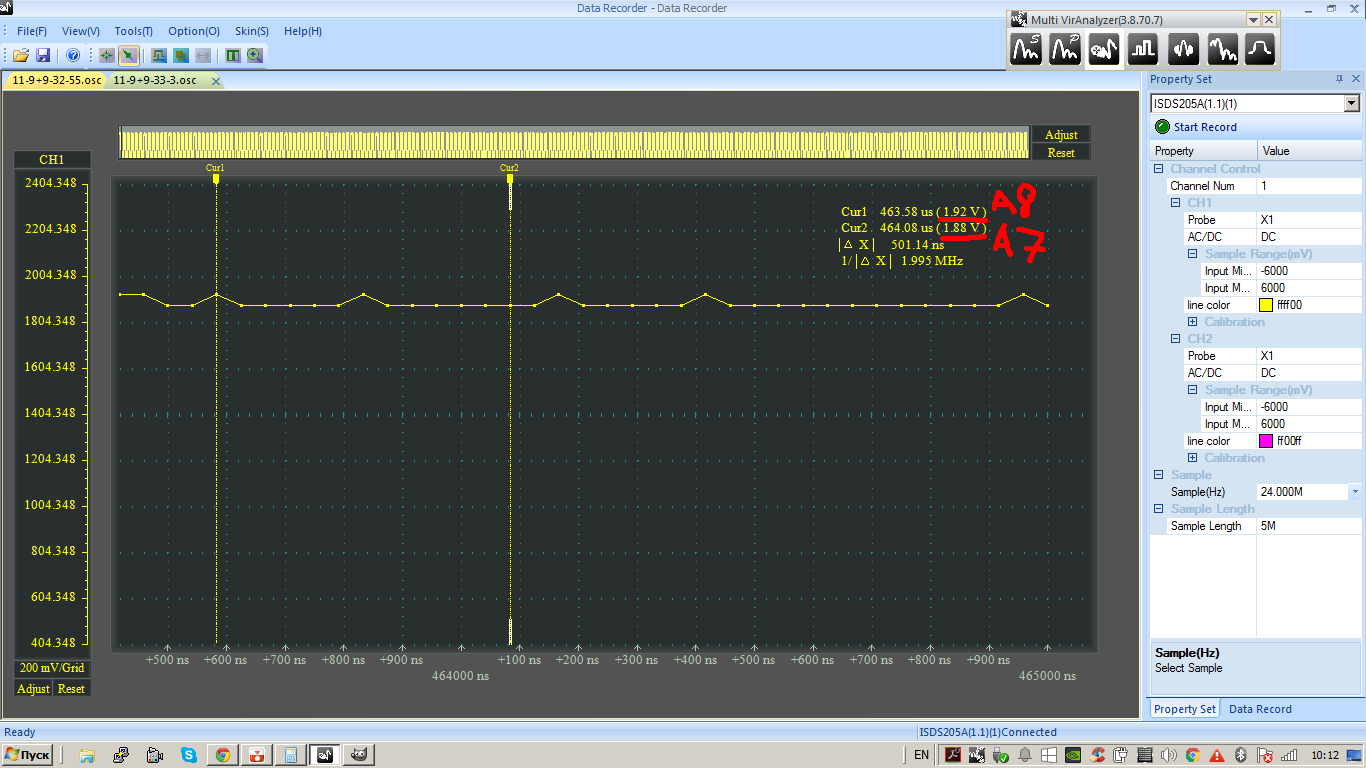Click the waveform icon marked P in Multi VirAnalyzer

(x=1064, y=48)
